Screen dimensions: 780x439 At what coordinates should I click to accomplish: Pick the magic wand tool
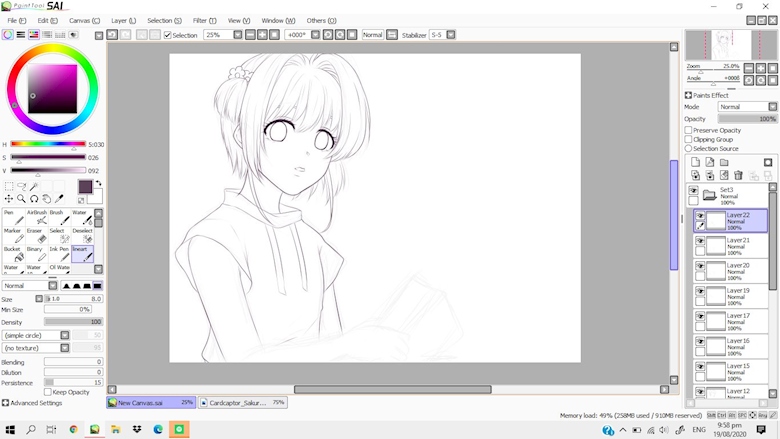pyautogui.click(x=34, y=186)
